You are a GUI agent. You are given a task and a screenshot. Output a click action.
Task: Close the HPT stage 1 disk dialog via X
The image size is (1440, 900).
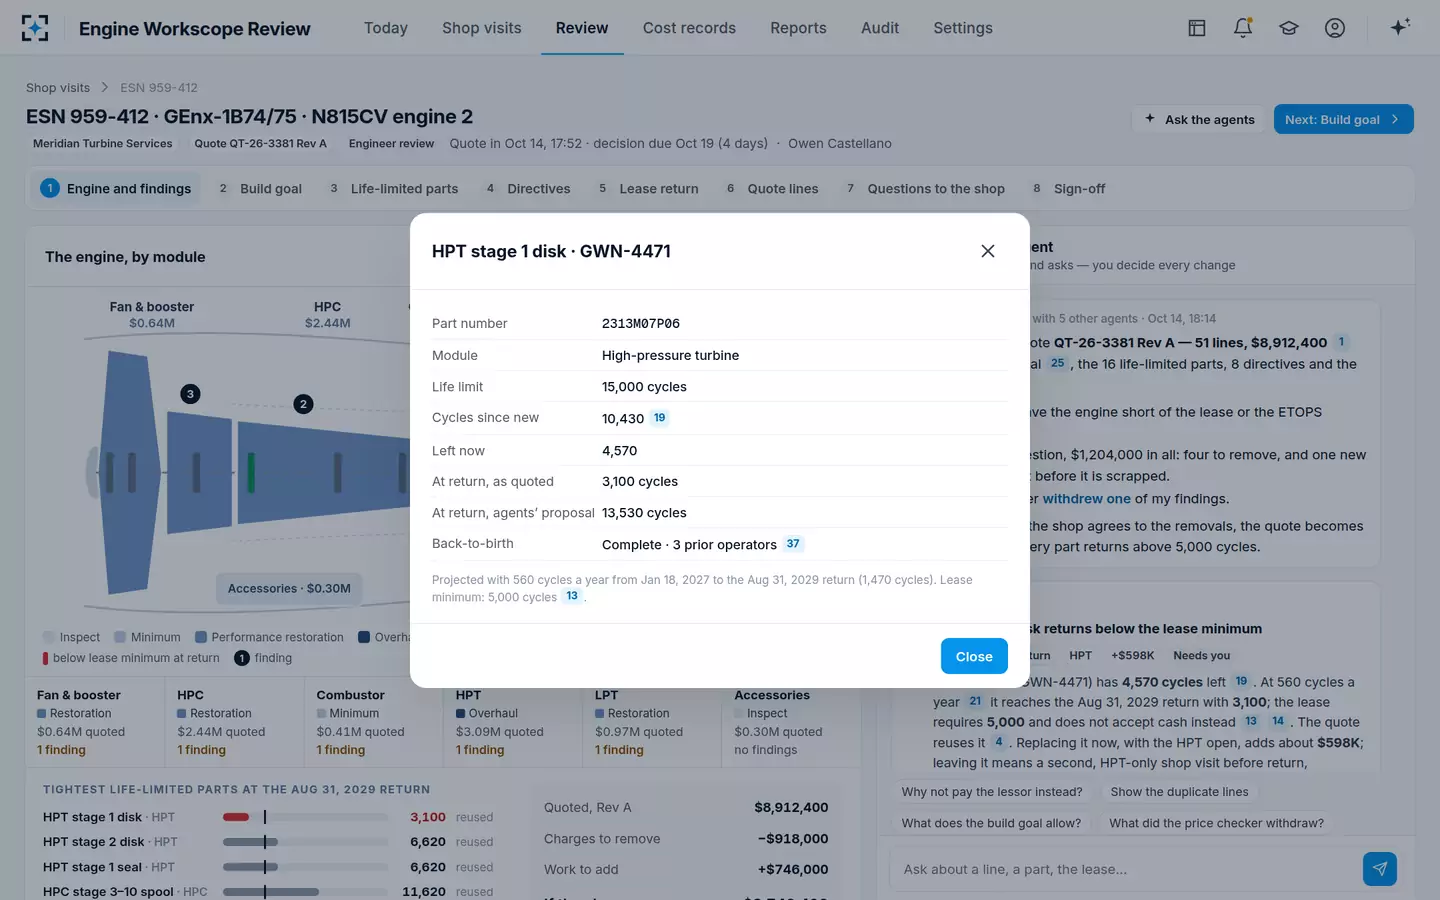click(988, 251)
